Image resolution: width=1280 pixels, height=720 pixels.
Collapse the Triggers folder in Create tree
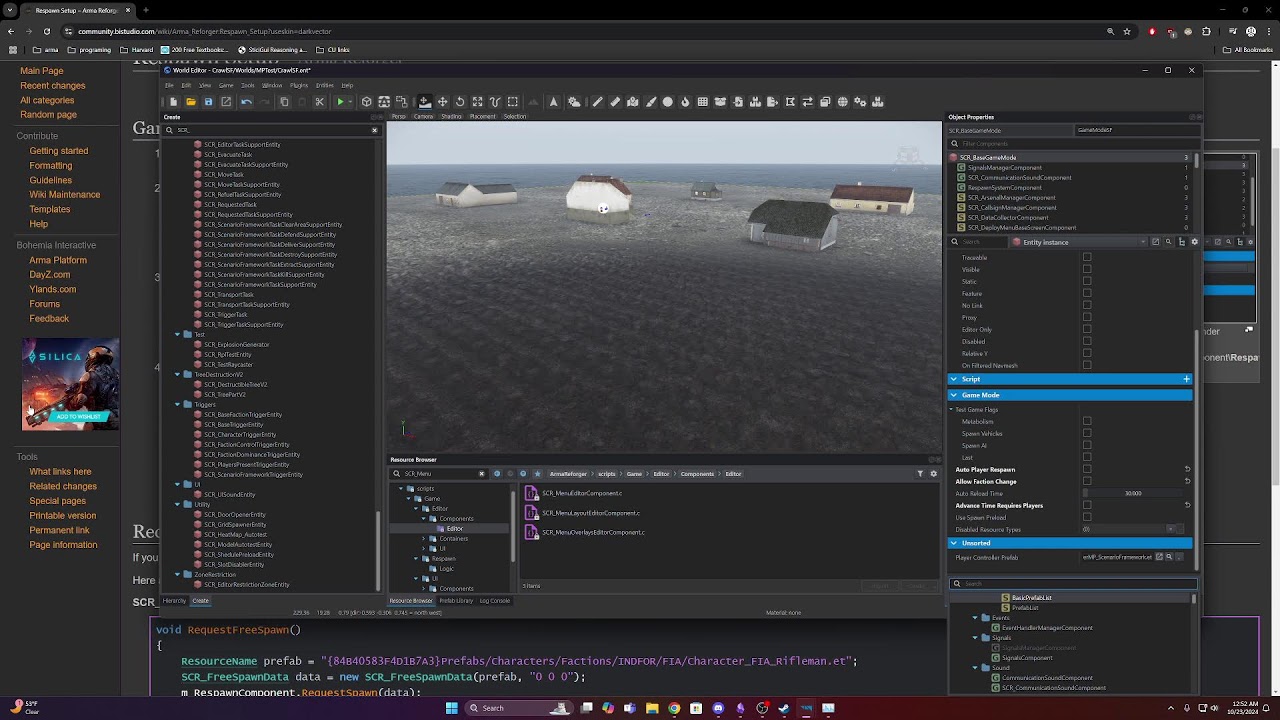pos(177,405)
